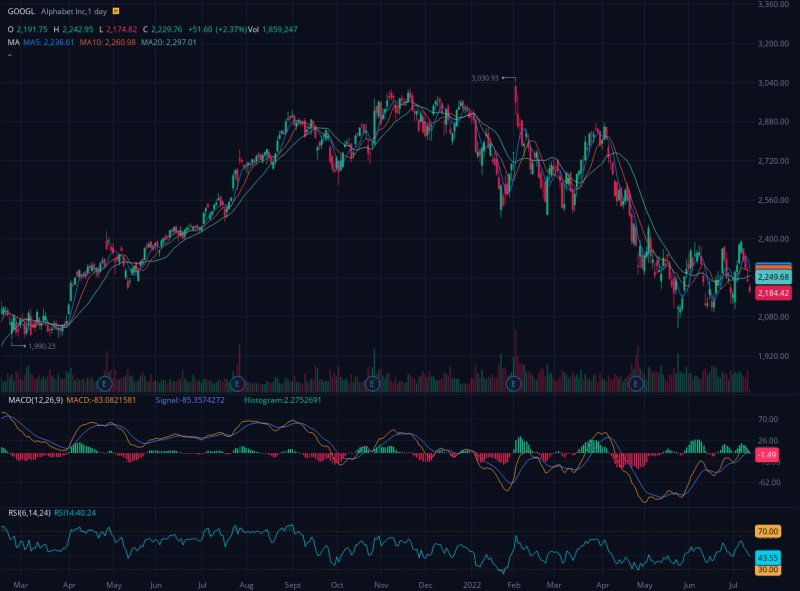800x591 pixels.
Task: Click the red 2,184.42 current price tag
Action: click(773, 293)
